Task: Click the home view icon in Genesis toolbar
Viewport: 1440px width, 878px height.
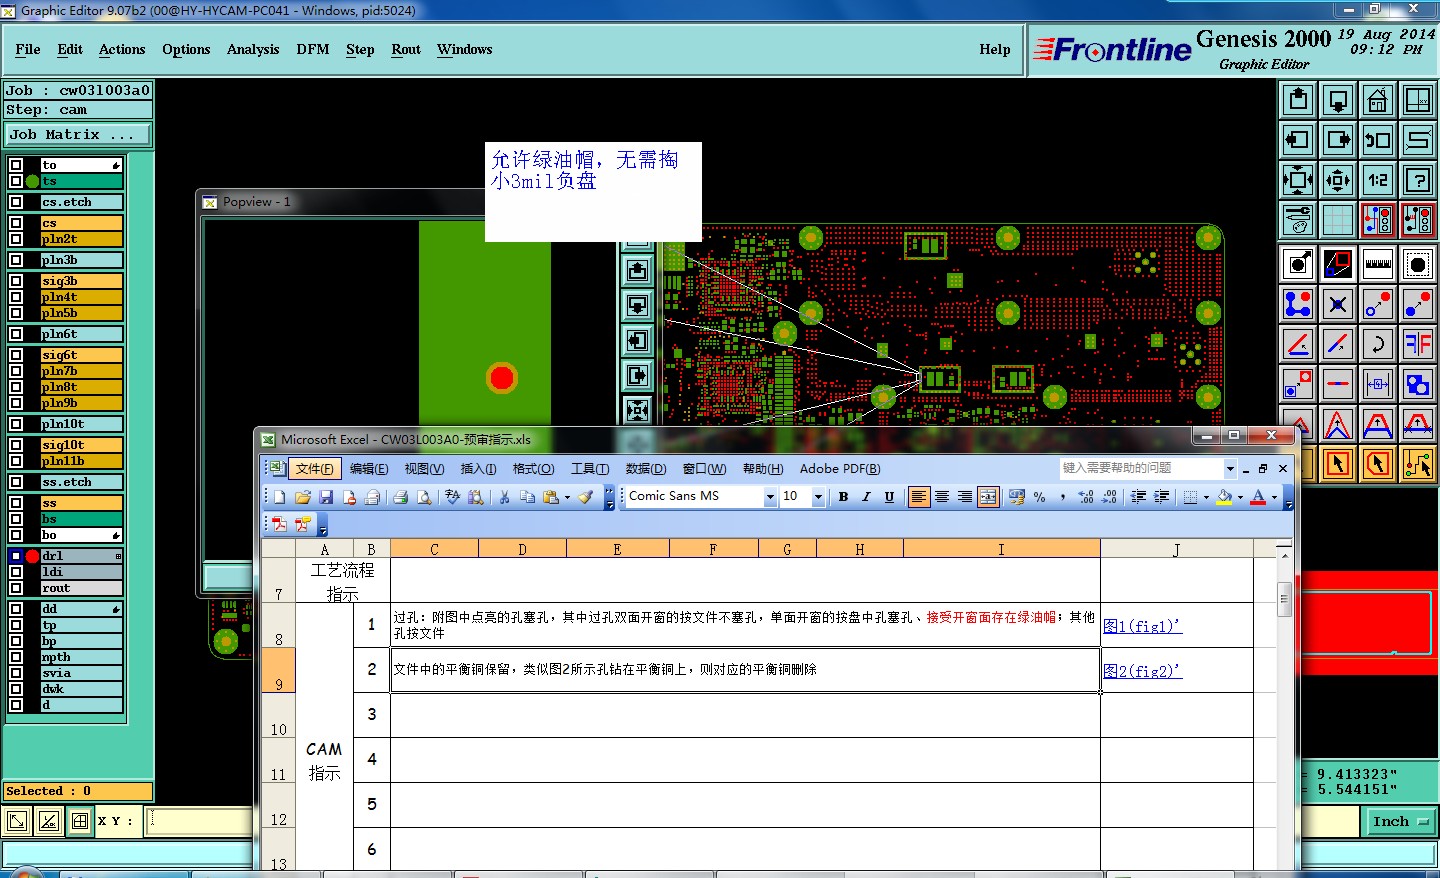Action: 1377,100
